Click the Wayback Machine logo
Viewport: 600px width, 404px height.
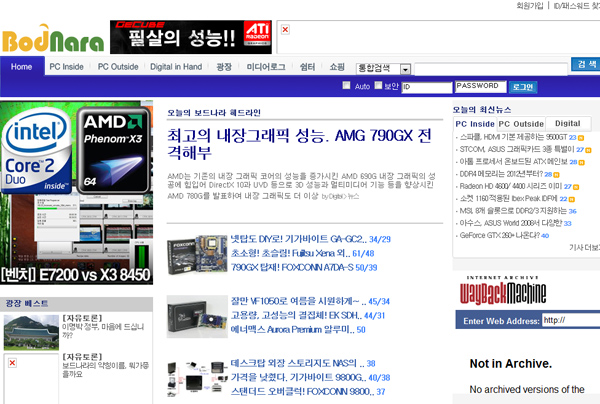[503, 291]
